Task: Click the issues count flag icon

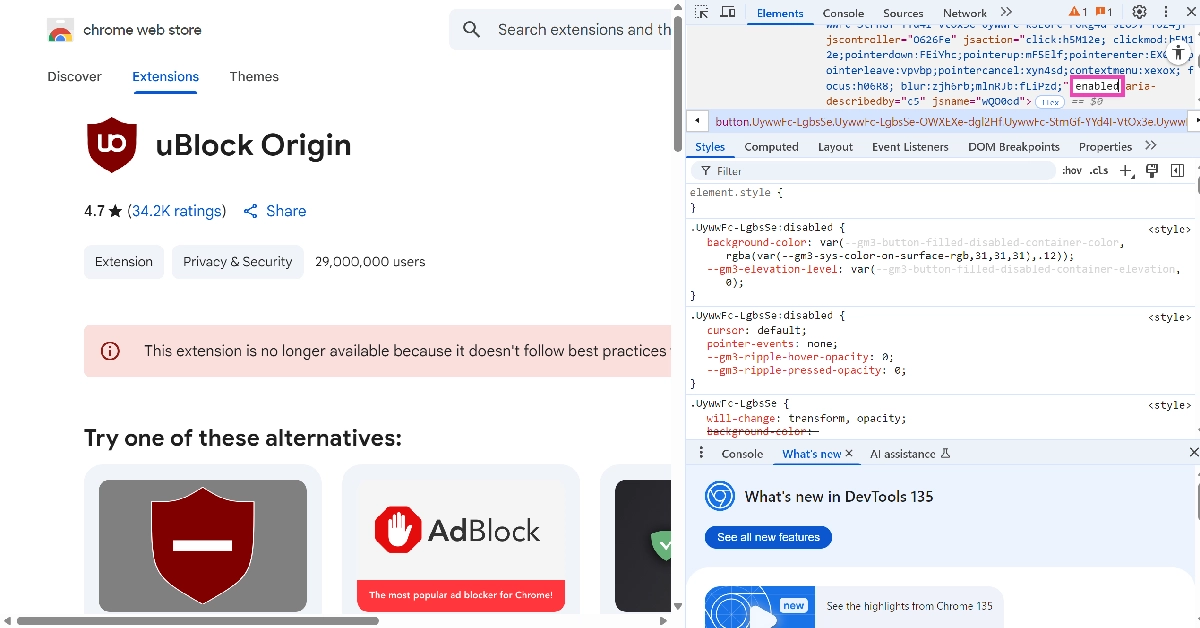Action: point(1100,12)
